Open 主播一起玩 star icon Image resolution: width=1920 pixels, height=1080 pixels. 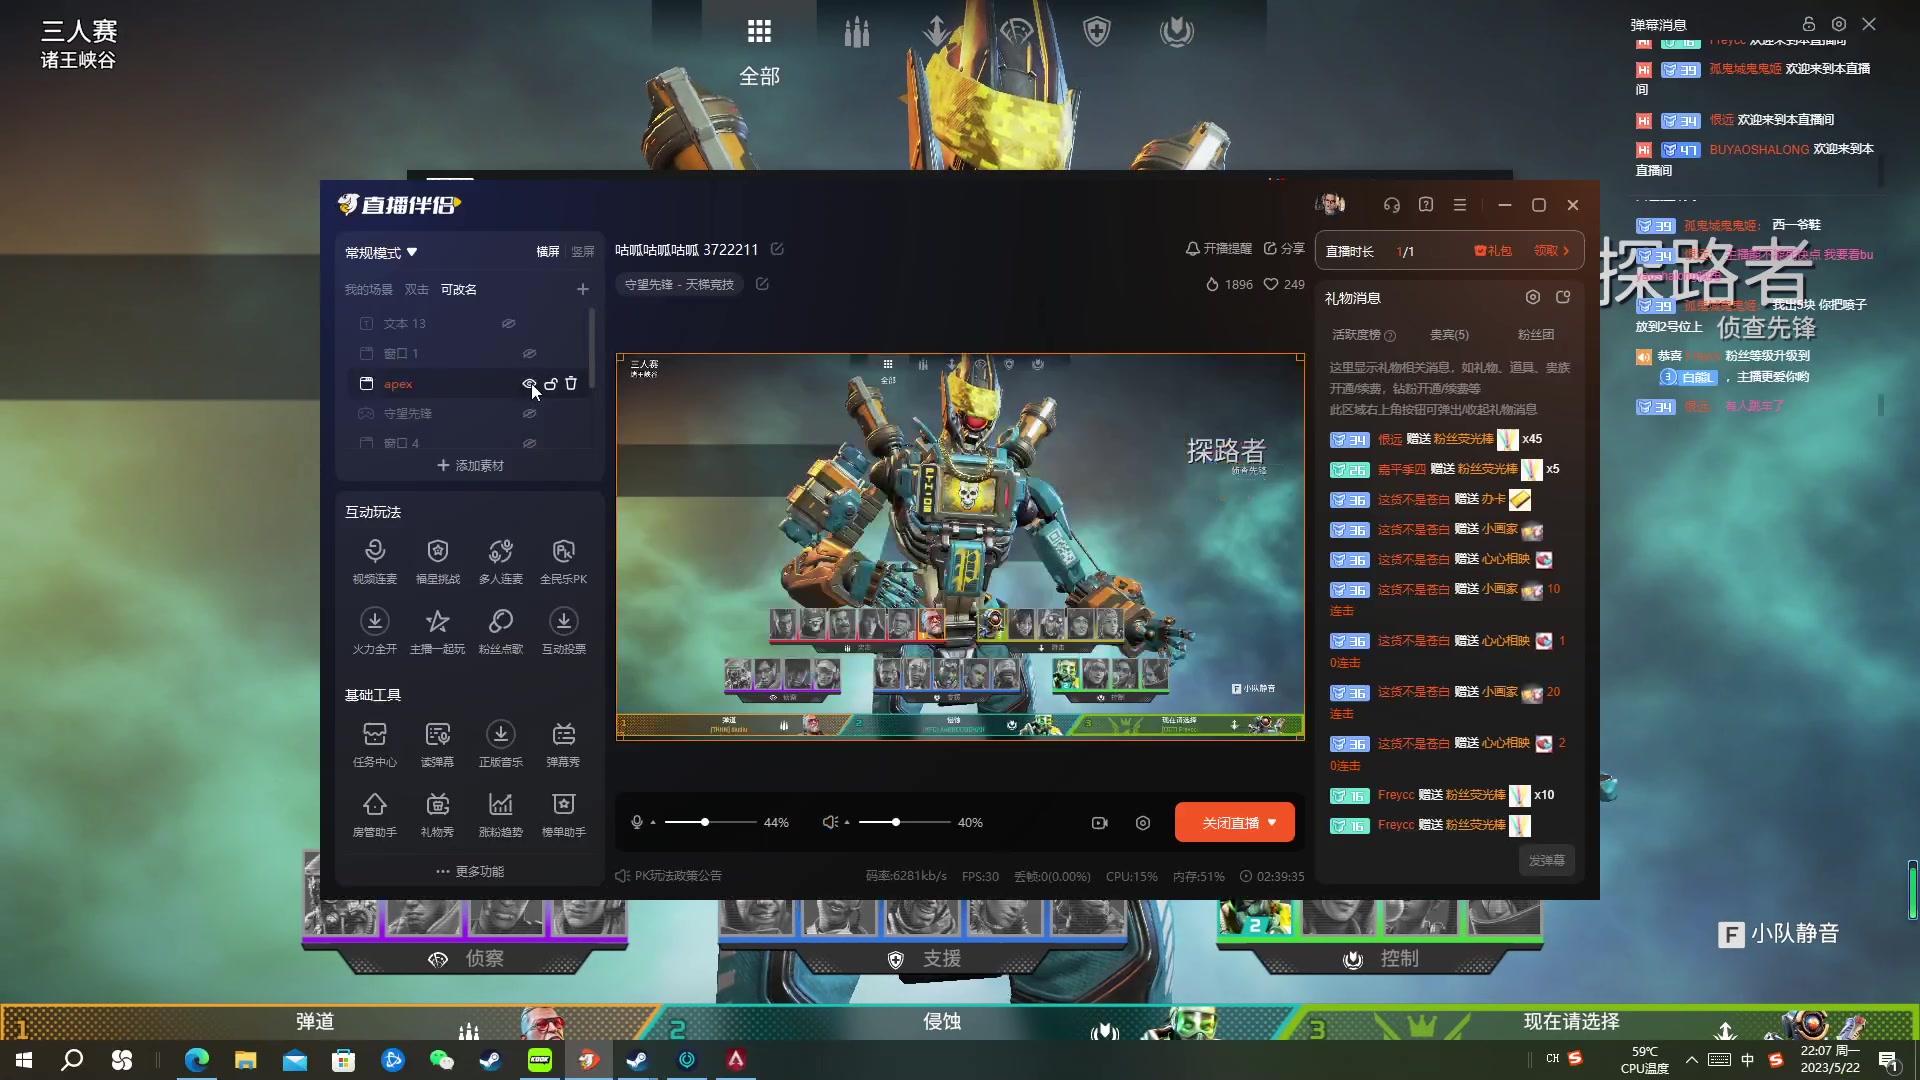point(437,631)
